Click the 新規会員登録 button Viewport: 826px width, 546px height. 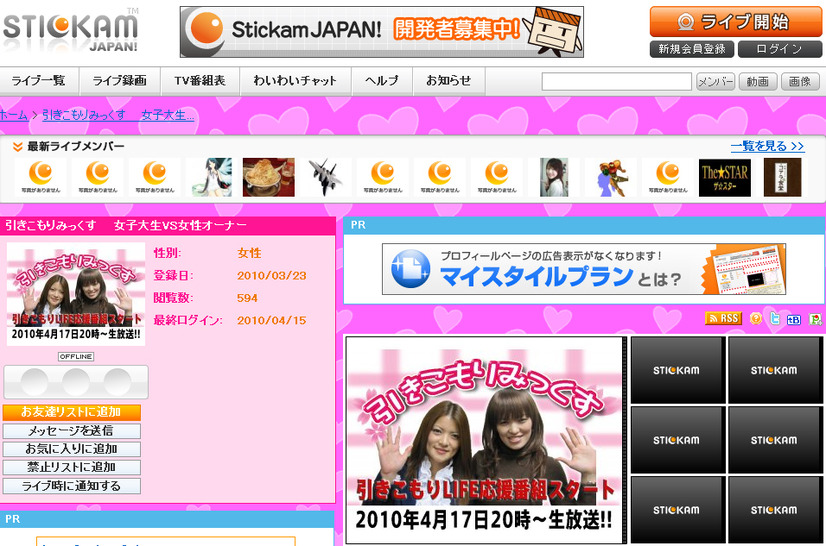click(x=692, y=49)
